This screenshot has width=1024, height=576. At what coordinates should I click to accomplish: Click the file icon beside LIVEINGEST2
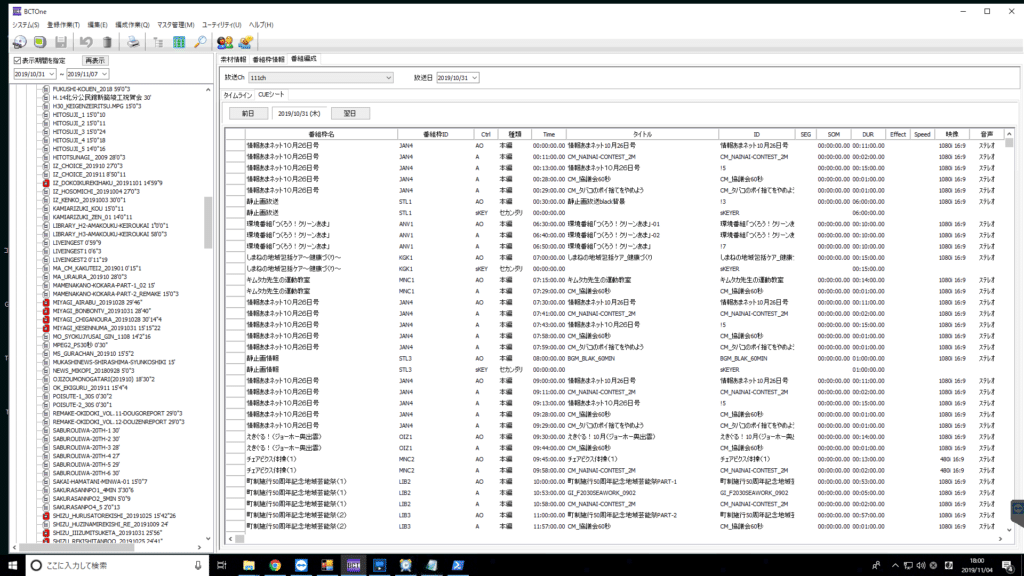[x=46, y=260]
